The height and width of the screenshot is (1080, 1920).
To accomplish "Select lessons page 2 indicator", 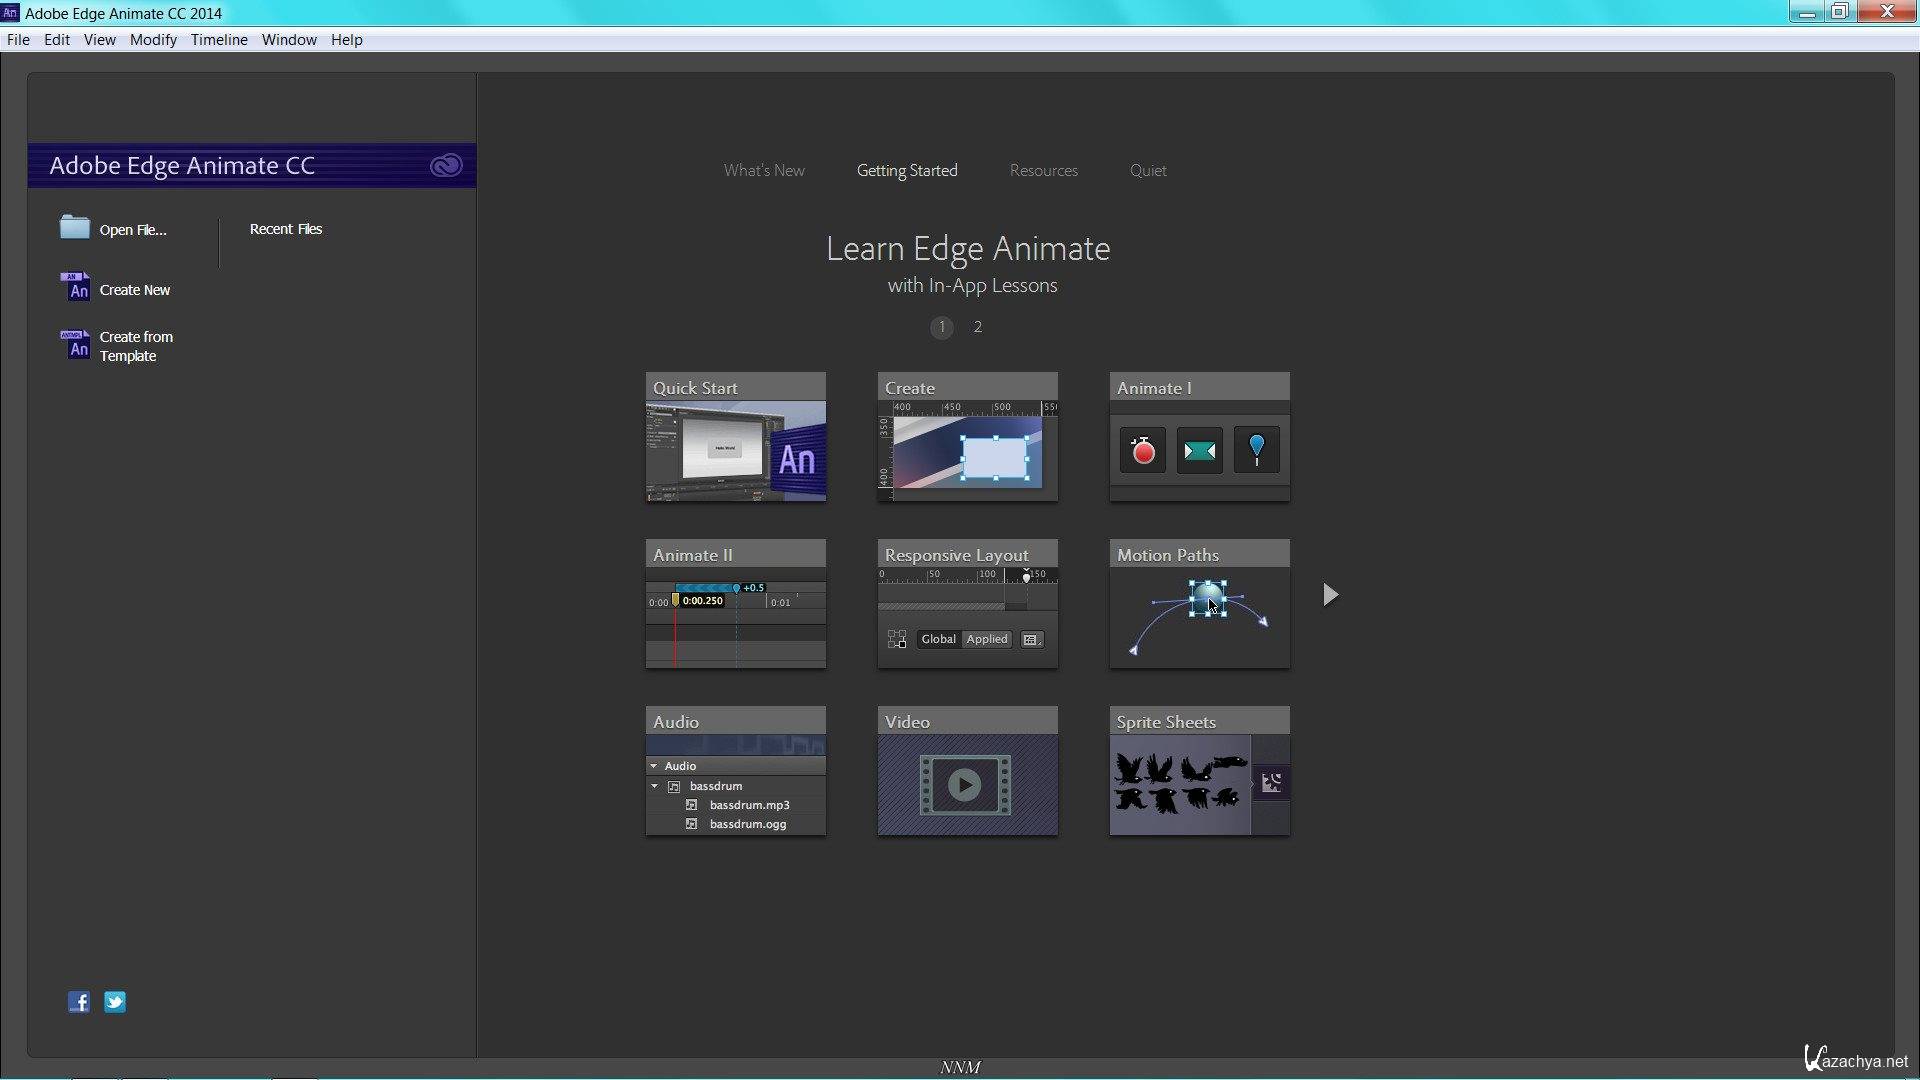I will click(978, 327).
